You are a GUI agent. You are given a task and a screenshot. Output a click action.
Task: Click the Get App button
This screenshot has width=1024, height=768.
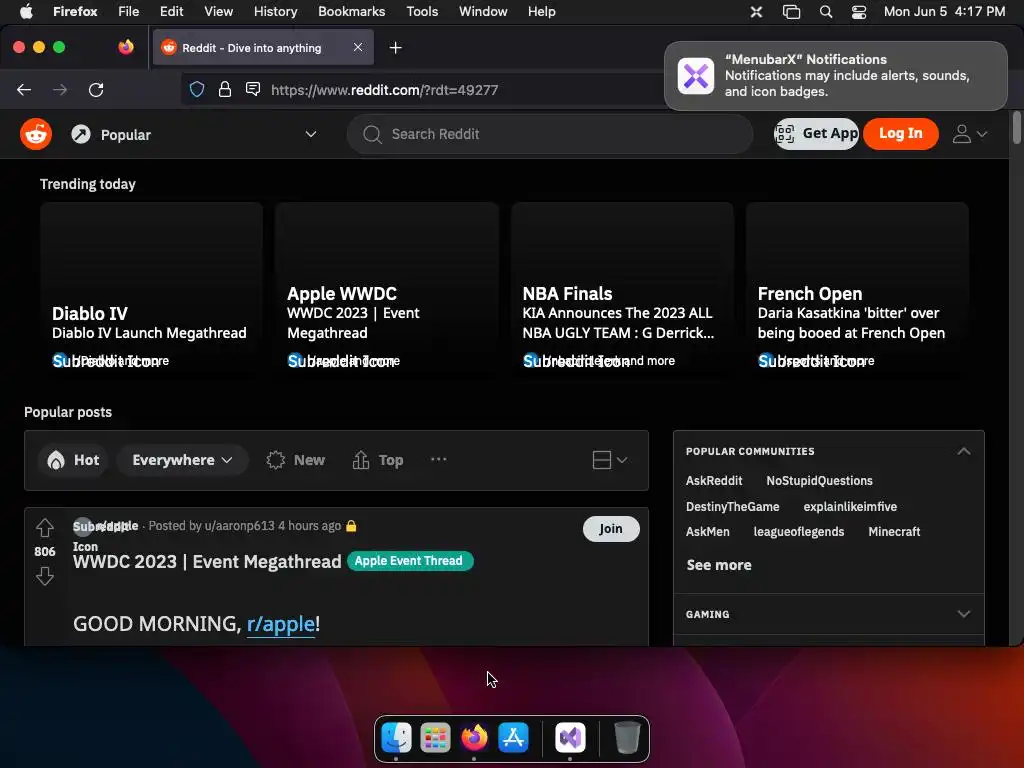tap(816, 134)
